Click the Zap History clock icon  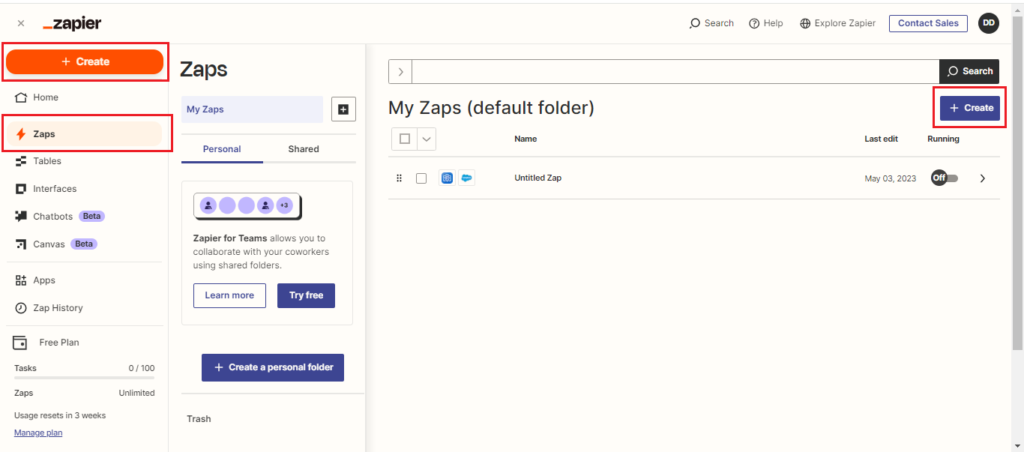pos(21,308)
